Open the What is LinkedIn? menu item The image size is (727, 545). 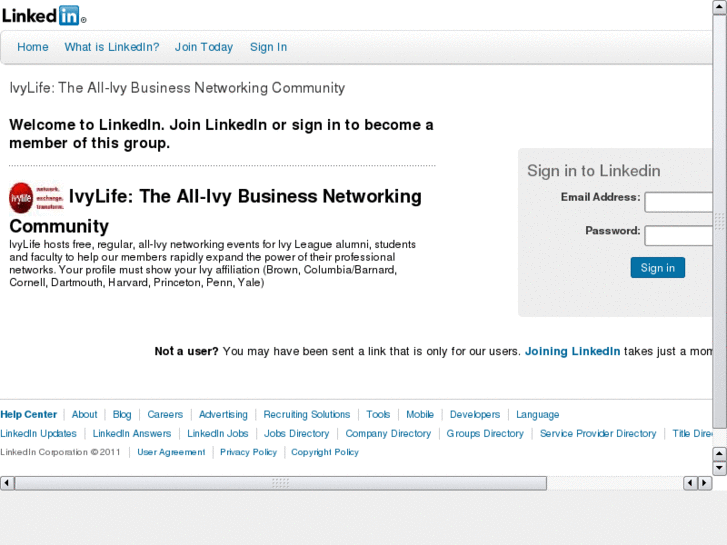coord(112,47)
